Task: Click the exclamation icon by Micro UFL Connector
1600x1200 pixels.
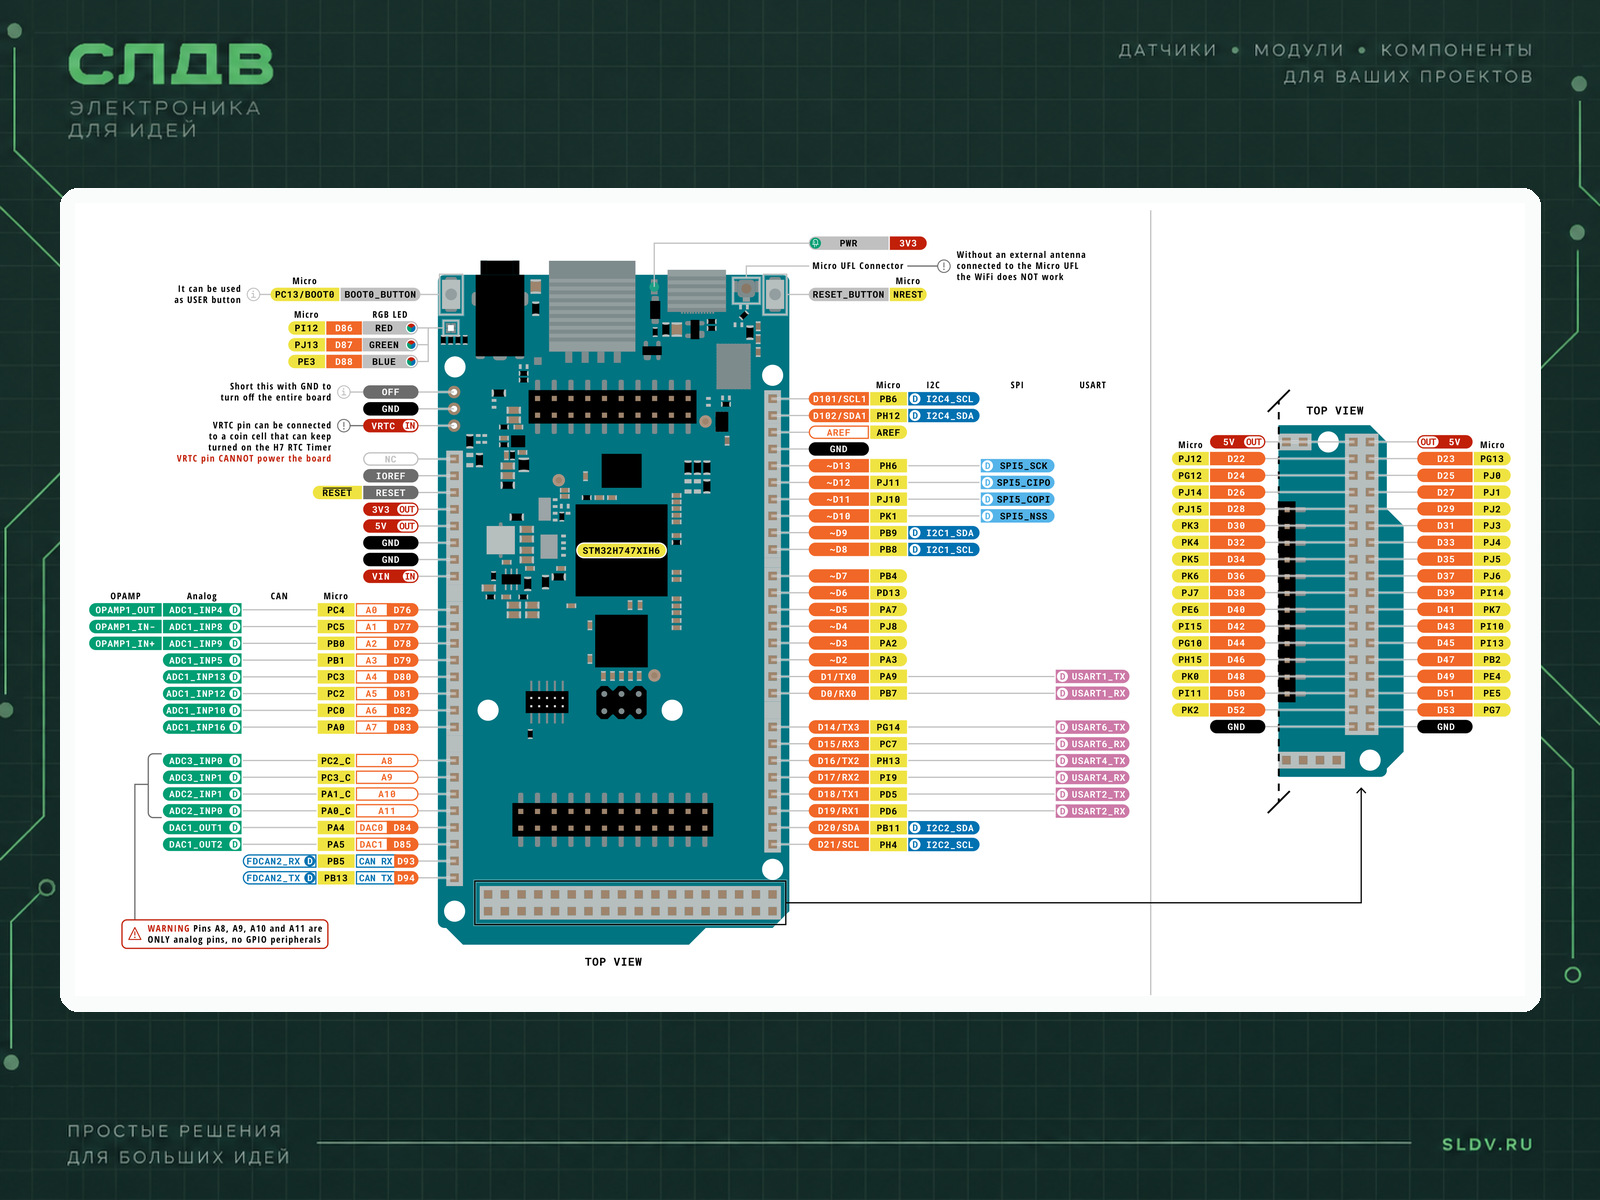Action: coord(944,266)
